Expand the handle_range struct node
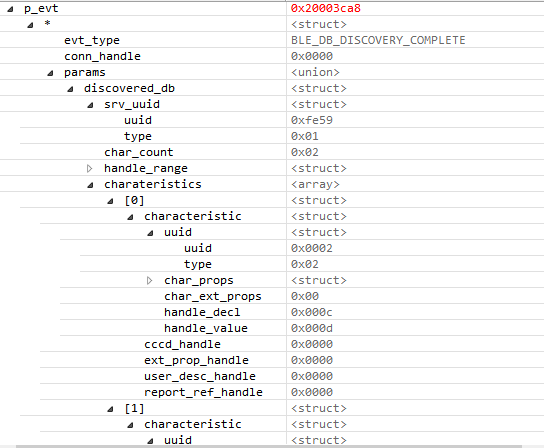Image resolution: width=544 pixels, height=448 pixels. pos(90,169)
